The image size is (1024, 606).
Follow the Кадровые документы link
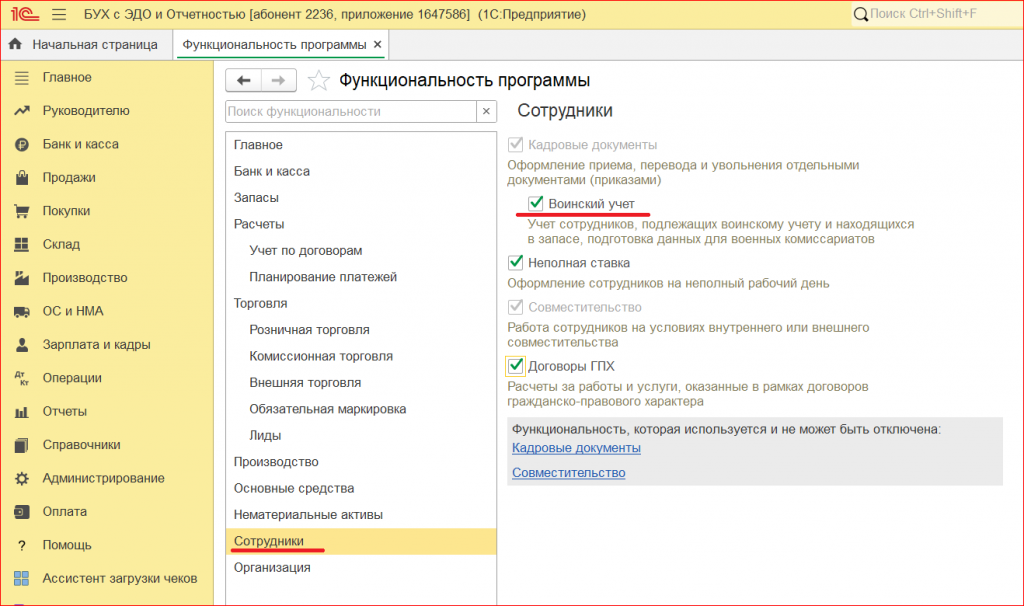tap(576, 448)
